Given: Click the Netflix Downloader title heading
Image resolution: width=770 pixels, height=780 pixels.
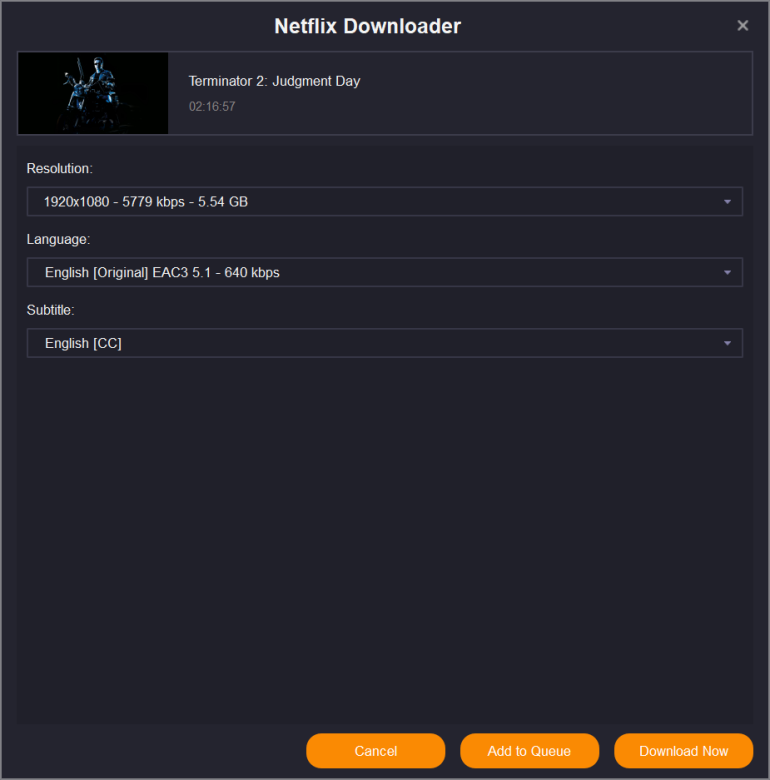Looking at the screenshot, I should (368, 26).
